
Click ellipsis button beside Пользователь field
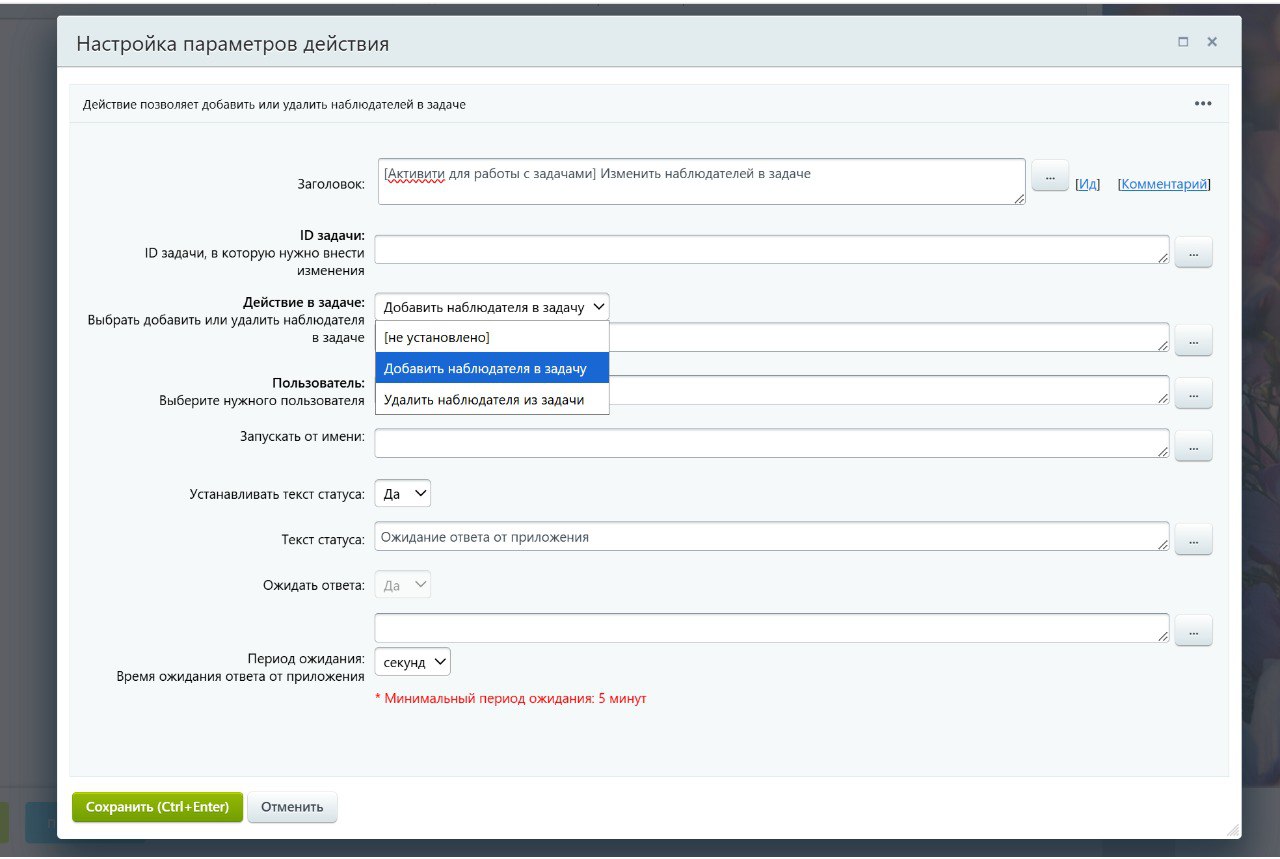1193,393
